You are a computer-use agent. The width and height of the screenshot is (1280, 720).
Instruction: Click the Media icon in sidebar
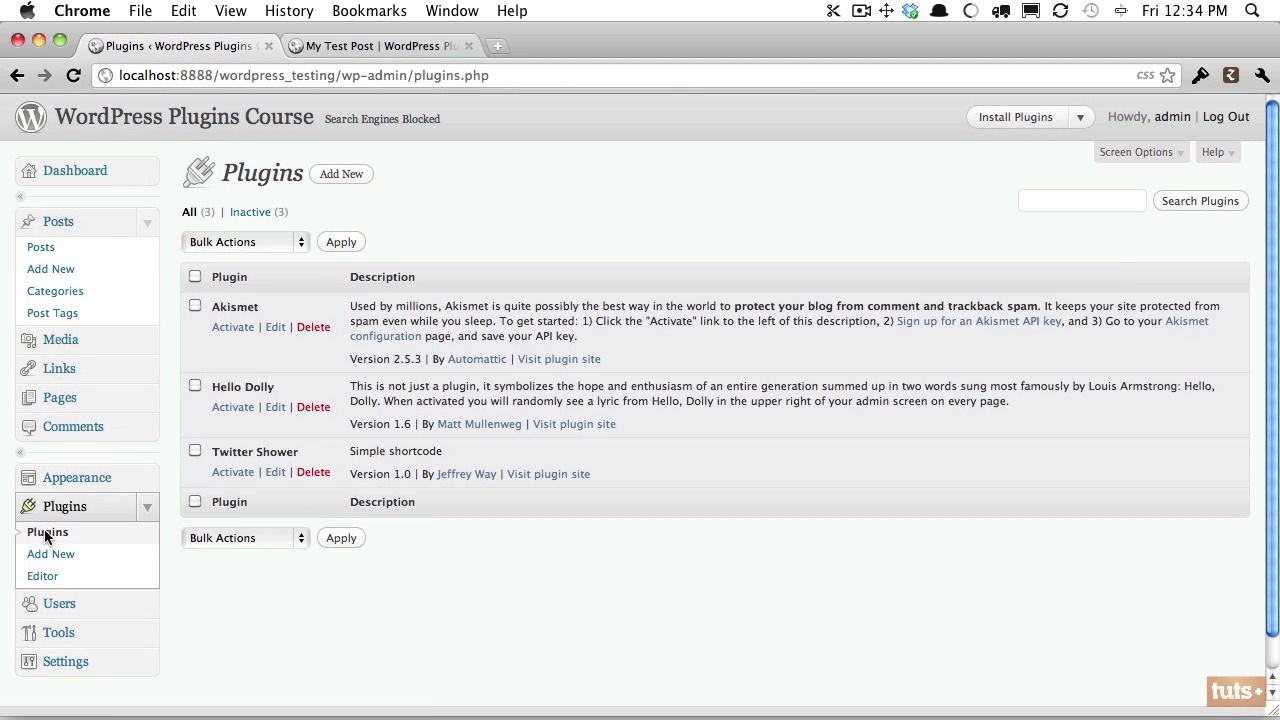29,340
